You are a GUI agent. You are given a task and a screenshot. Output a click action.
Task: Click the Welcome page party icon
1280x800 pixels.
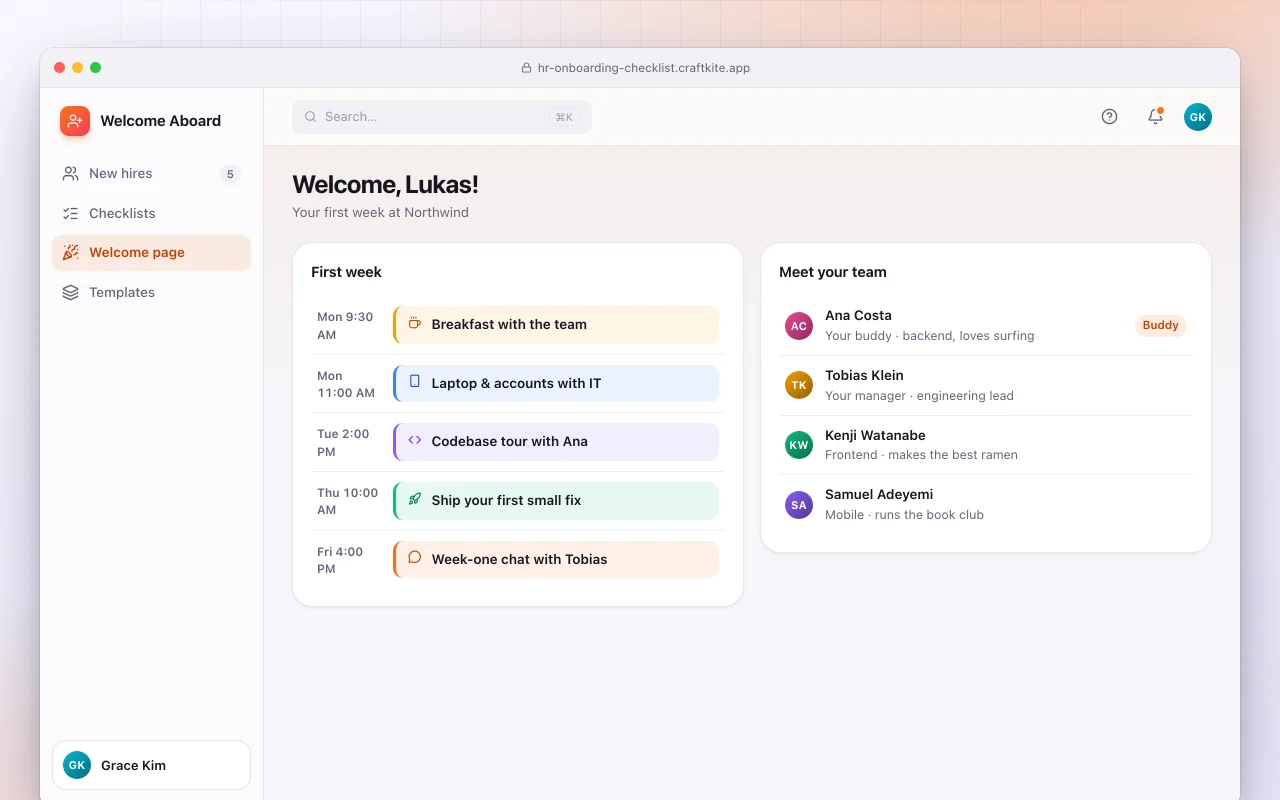(70, 253)
